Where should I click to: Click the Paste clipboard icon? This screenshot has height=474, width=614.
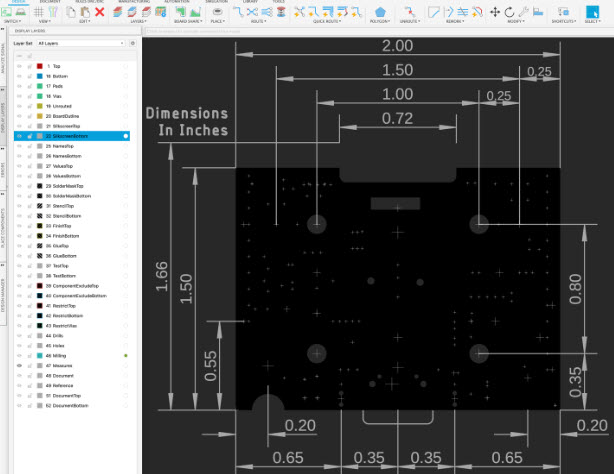point(85,12)
